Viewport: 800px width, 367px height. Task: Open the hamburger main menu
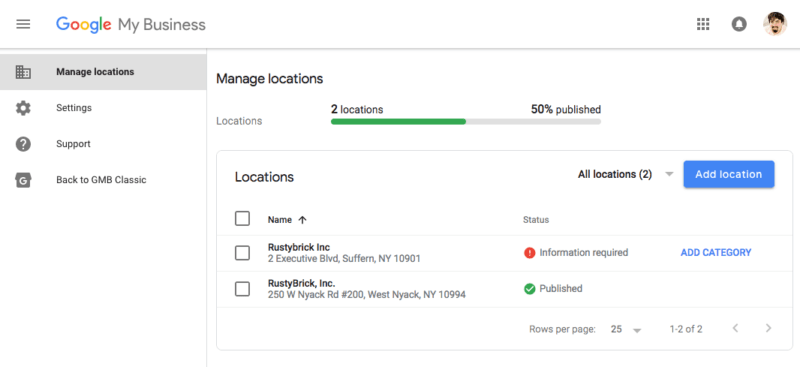pyautogui.click(x=23, y=24)
